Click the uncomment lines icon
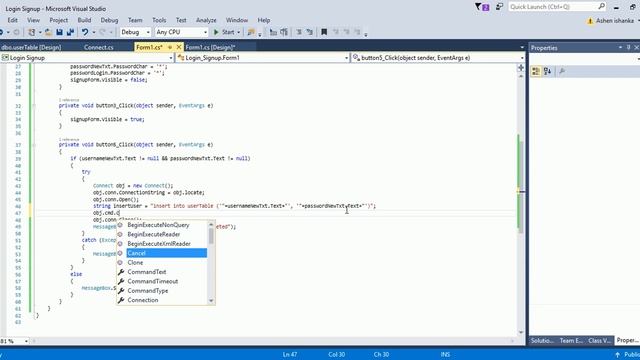This screenshot has width=640, height=360. point(309,32)
